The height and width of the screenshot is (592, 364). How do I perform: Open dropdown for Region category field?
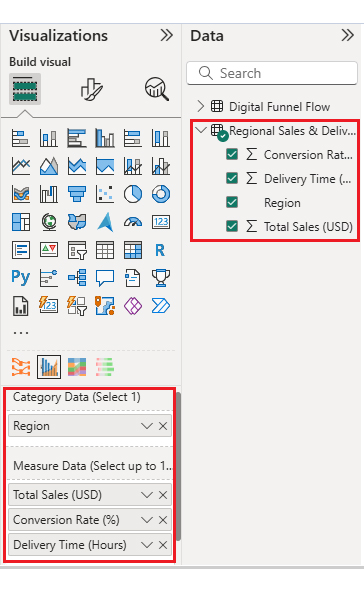pyautogui.click(x=147, y=426)
